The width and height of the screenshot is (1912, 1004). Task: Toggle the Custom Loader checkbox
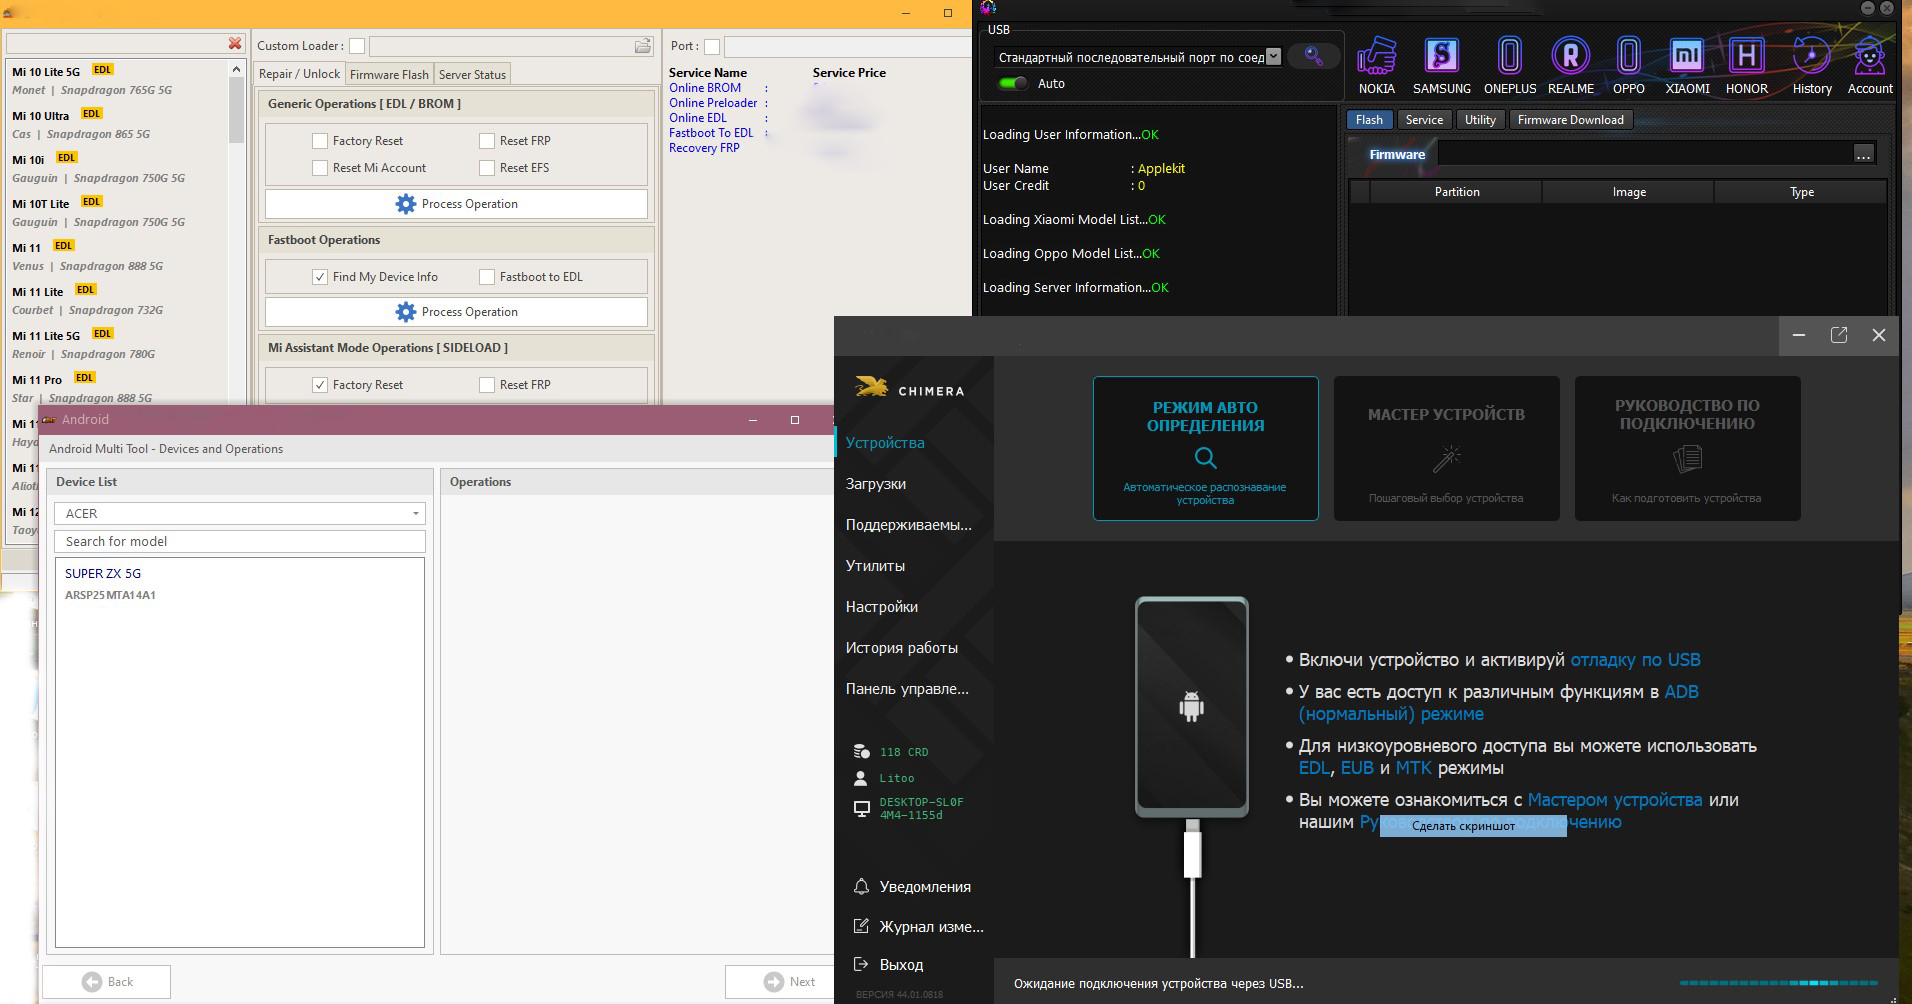pos(357,46)
